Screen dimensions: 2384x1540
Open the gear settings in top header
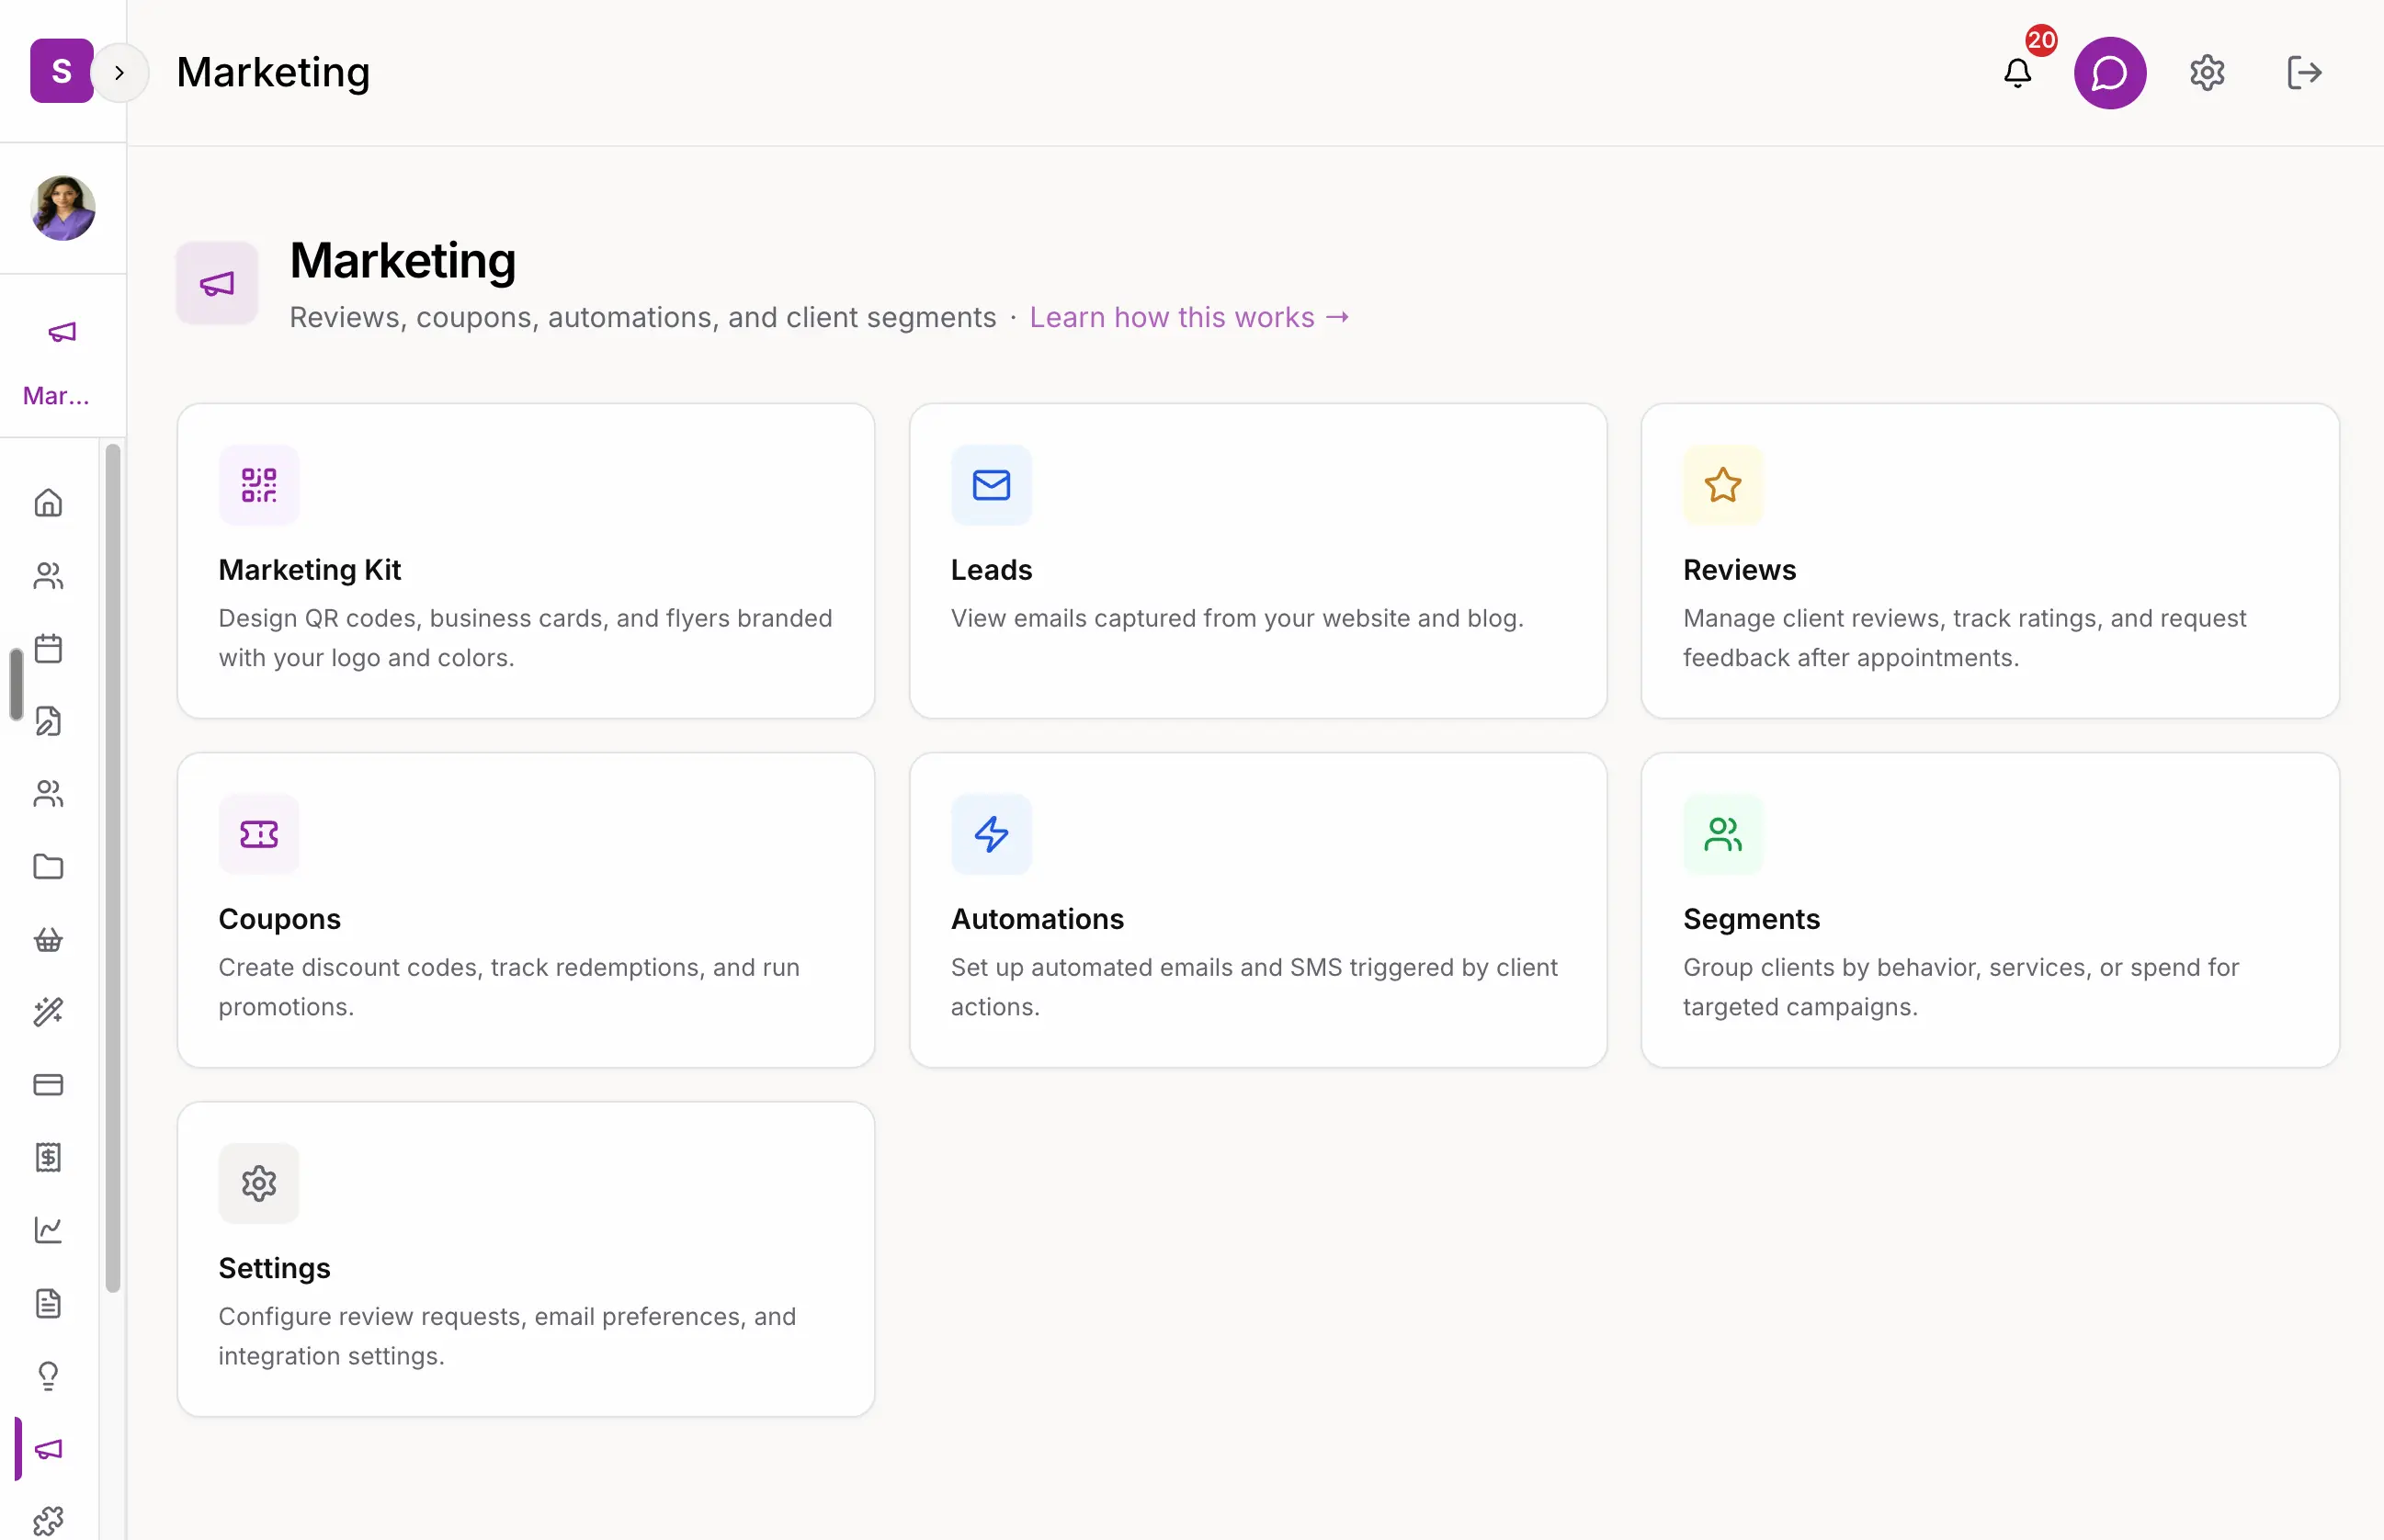click(x=2207, y=73)
